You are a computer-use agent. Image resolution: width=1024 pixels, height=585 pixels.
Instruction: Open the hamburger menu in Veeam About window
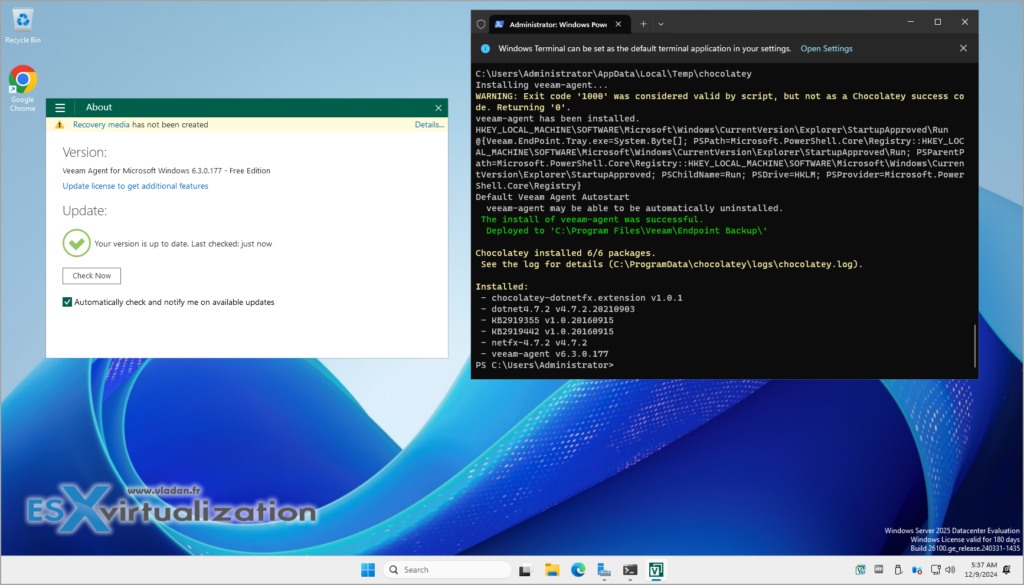[x=60, y=107]
